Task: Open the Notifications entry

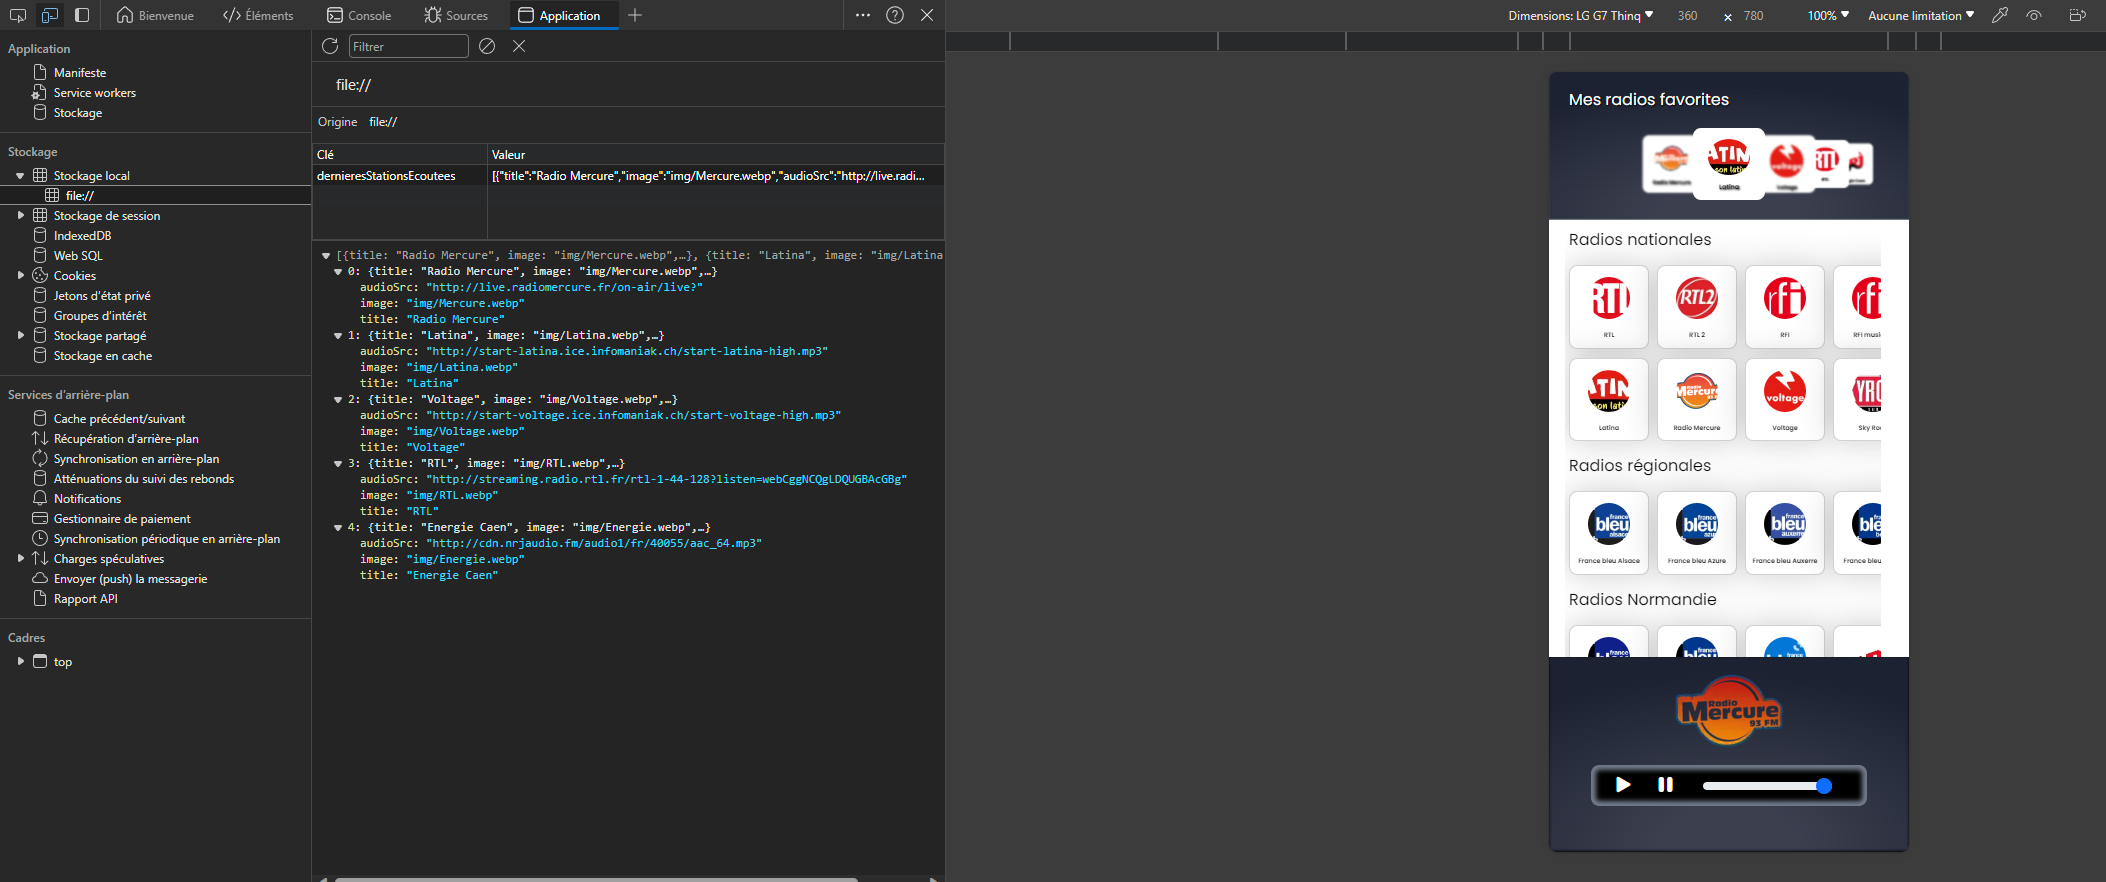Action: [x=87, y=498]
